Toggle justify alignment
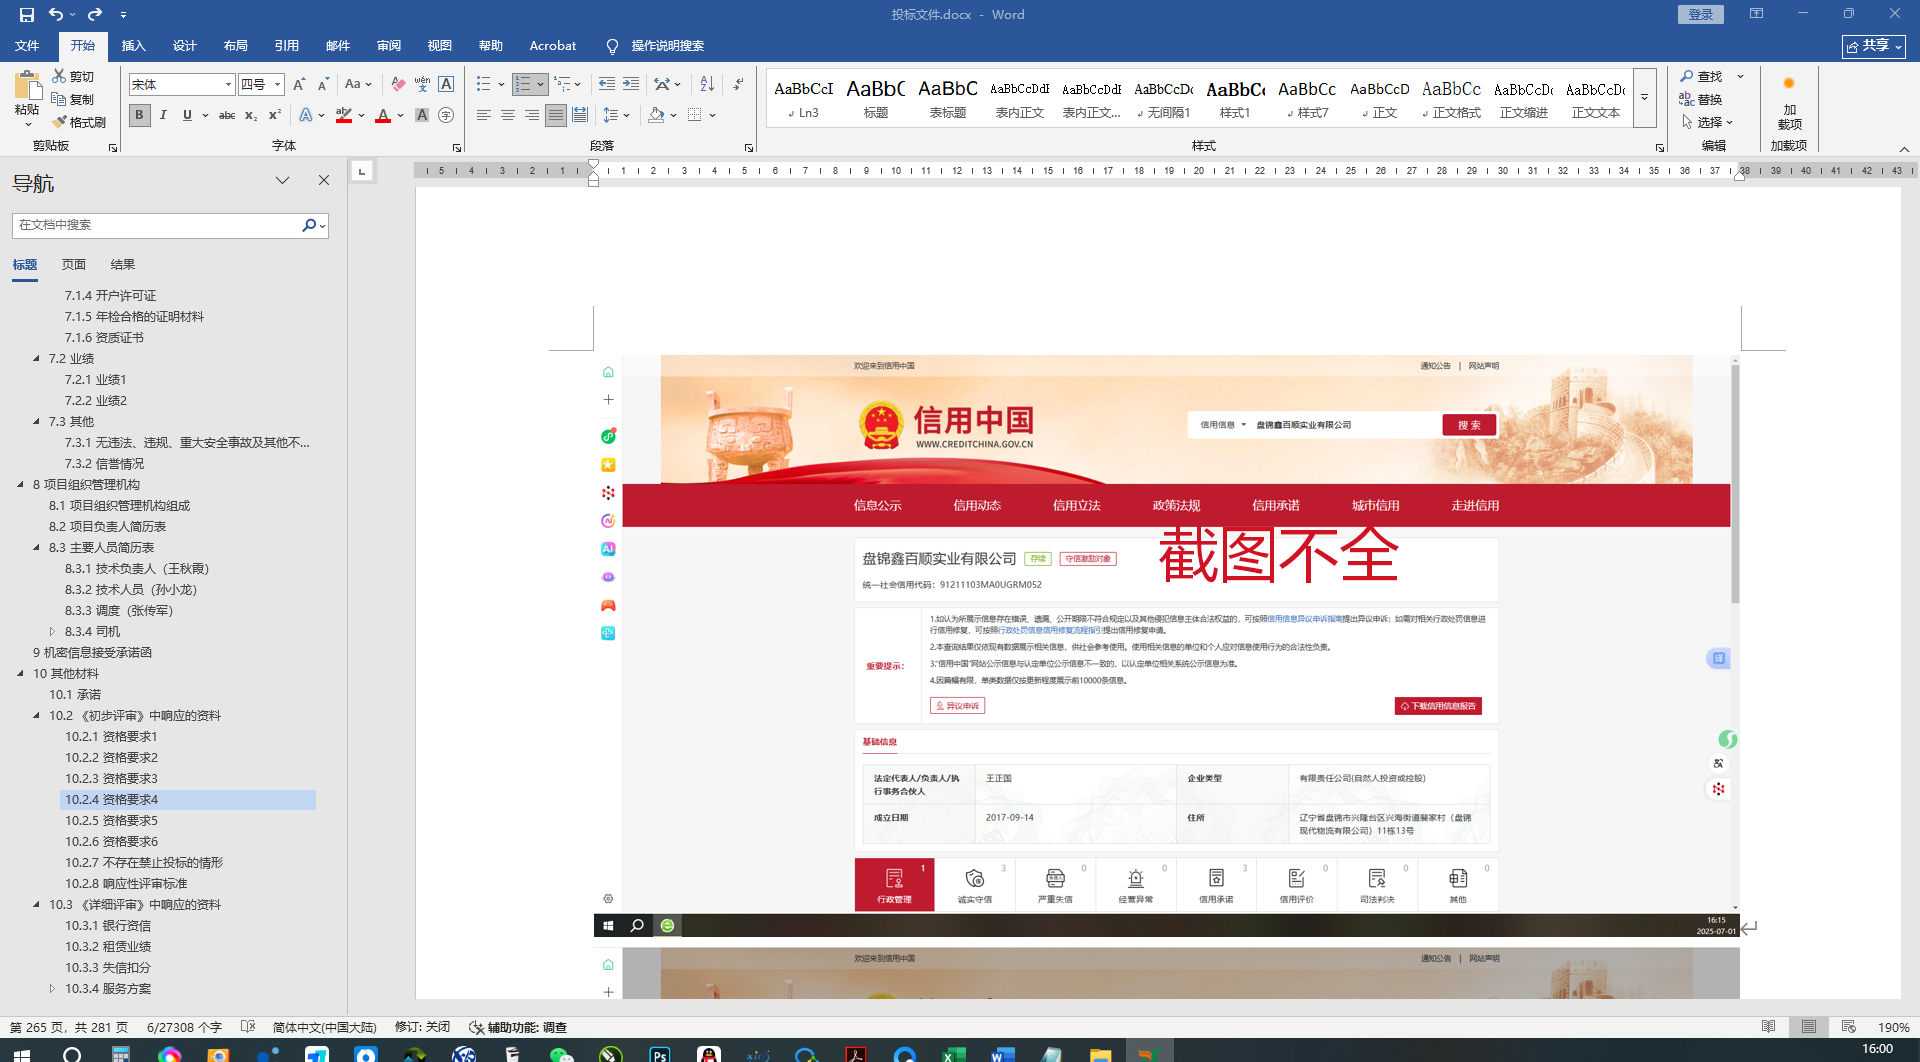 (556, 116)
